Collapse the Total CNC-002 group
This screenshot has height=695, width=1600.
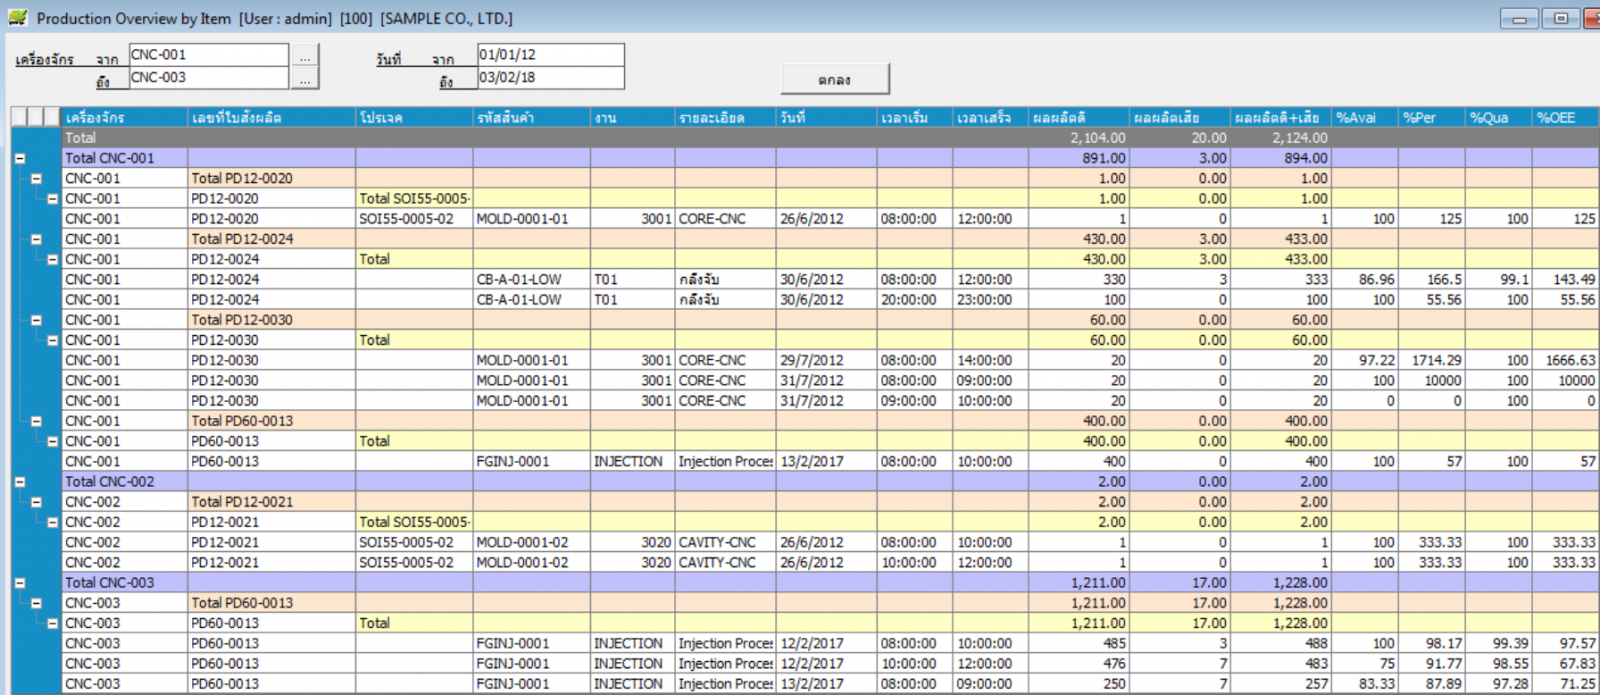(x=19, y=482)
